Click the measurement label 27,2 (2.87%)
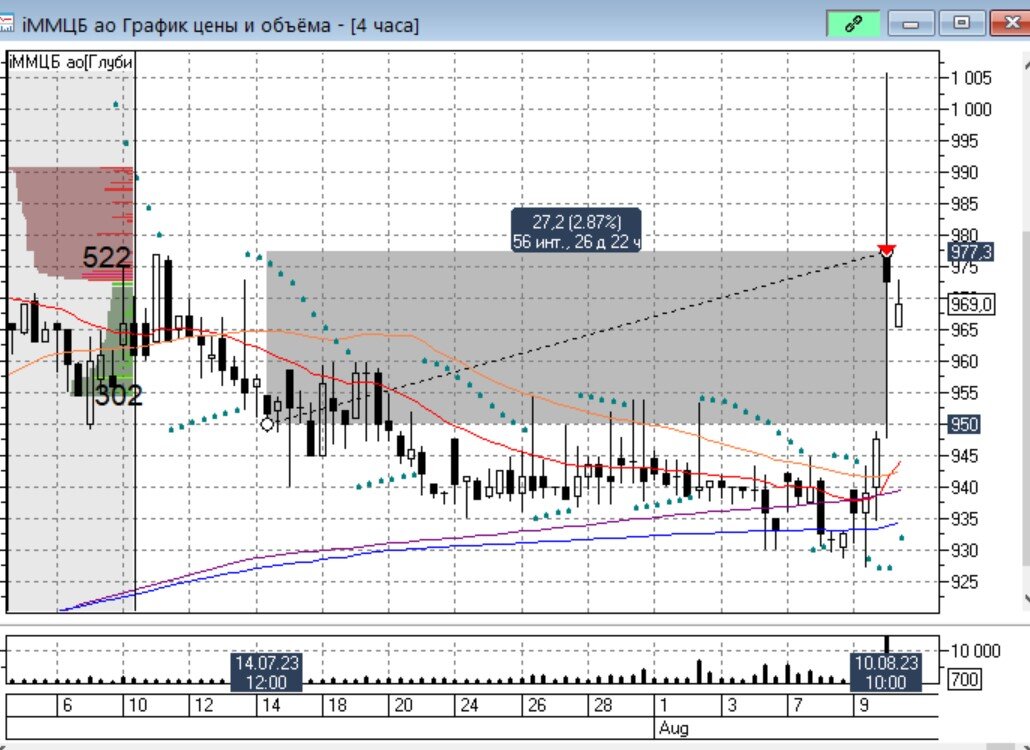Image resolution: width=1030 pixels, height=750 pixels. 577,231
